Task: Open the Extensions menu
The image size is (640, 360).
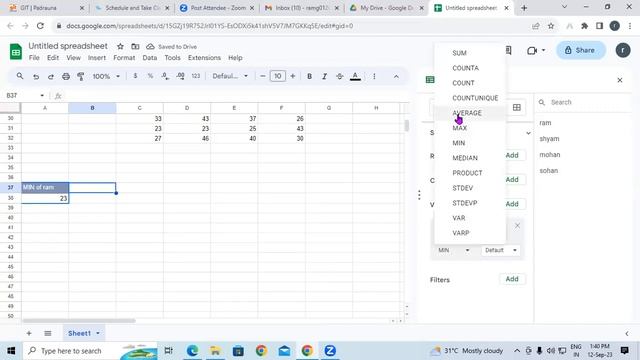Action: pos(204,58)
